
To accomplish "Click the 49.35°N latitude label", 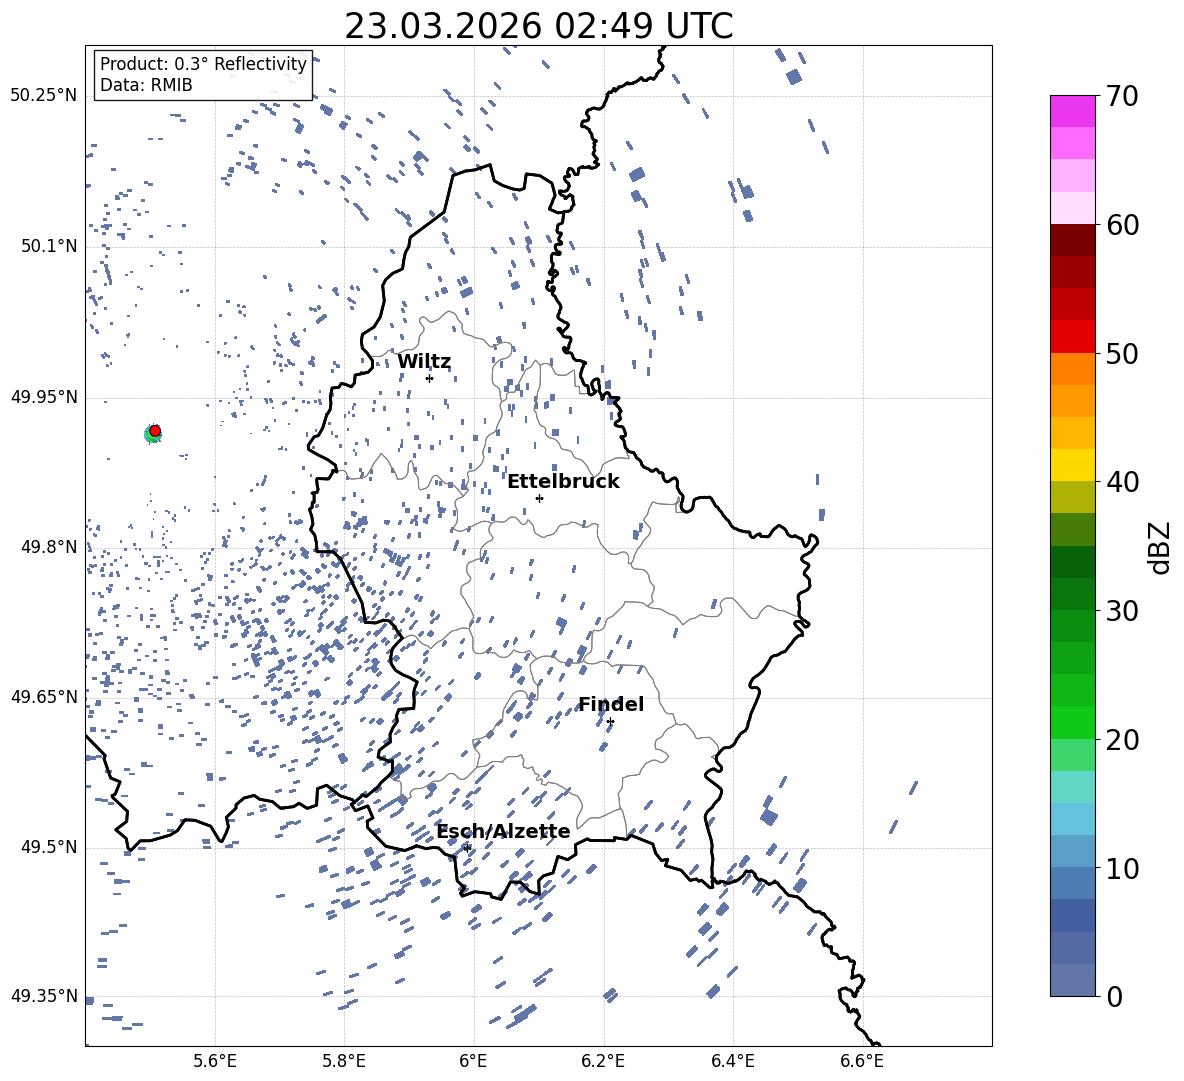I will [x=44, y=996].
